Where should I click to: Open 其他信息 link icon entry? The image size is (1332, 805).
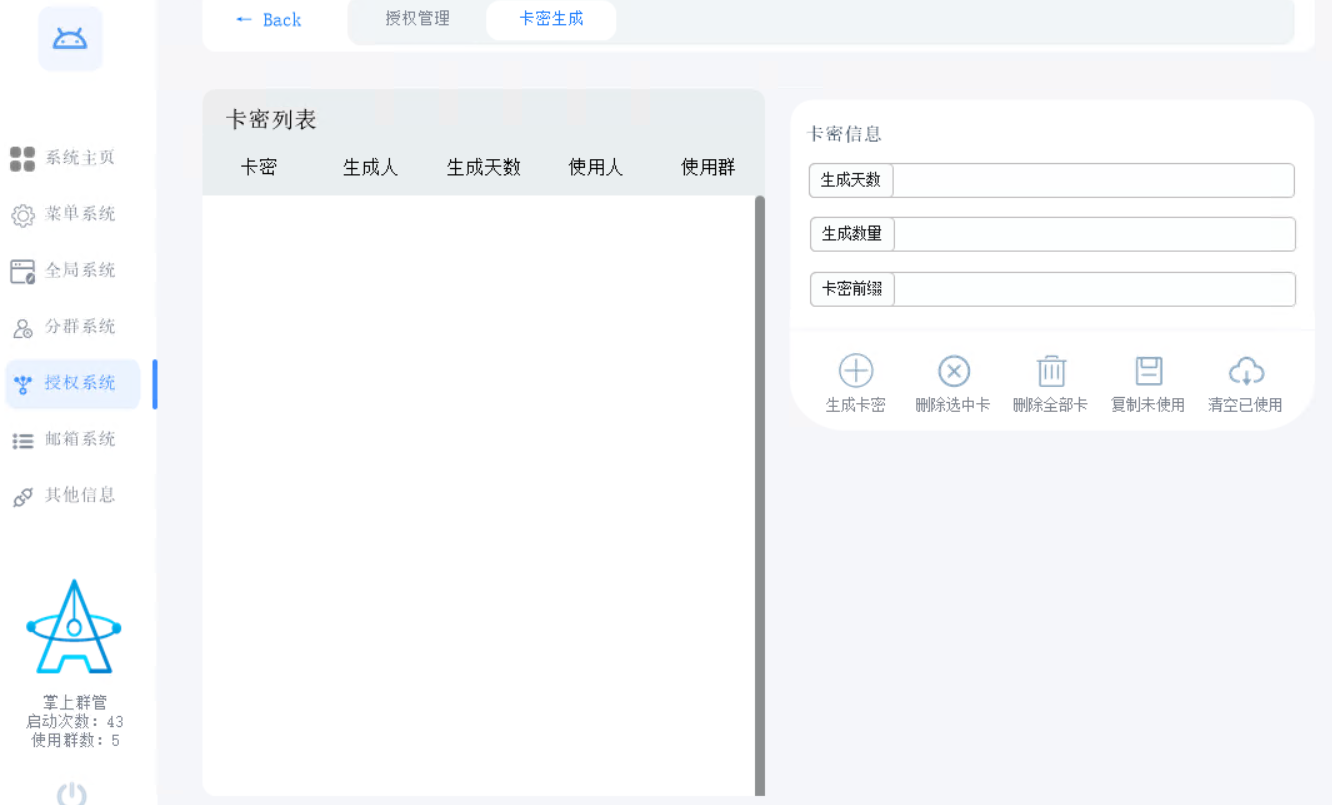click(x=63, y=495)
